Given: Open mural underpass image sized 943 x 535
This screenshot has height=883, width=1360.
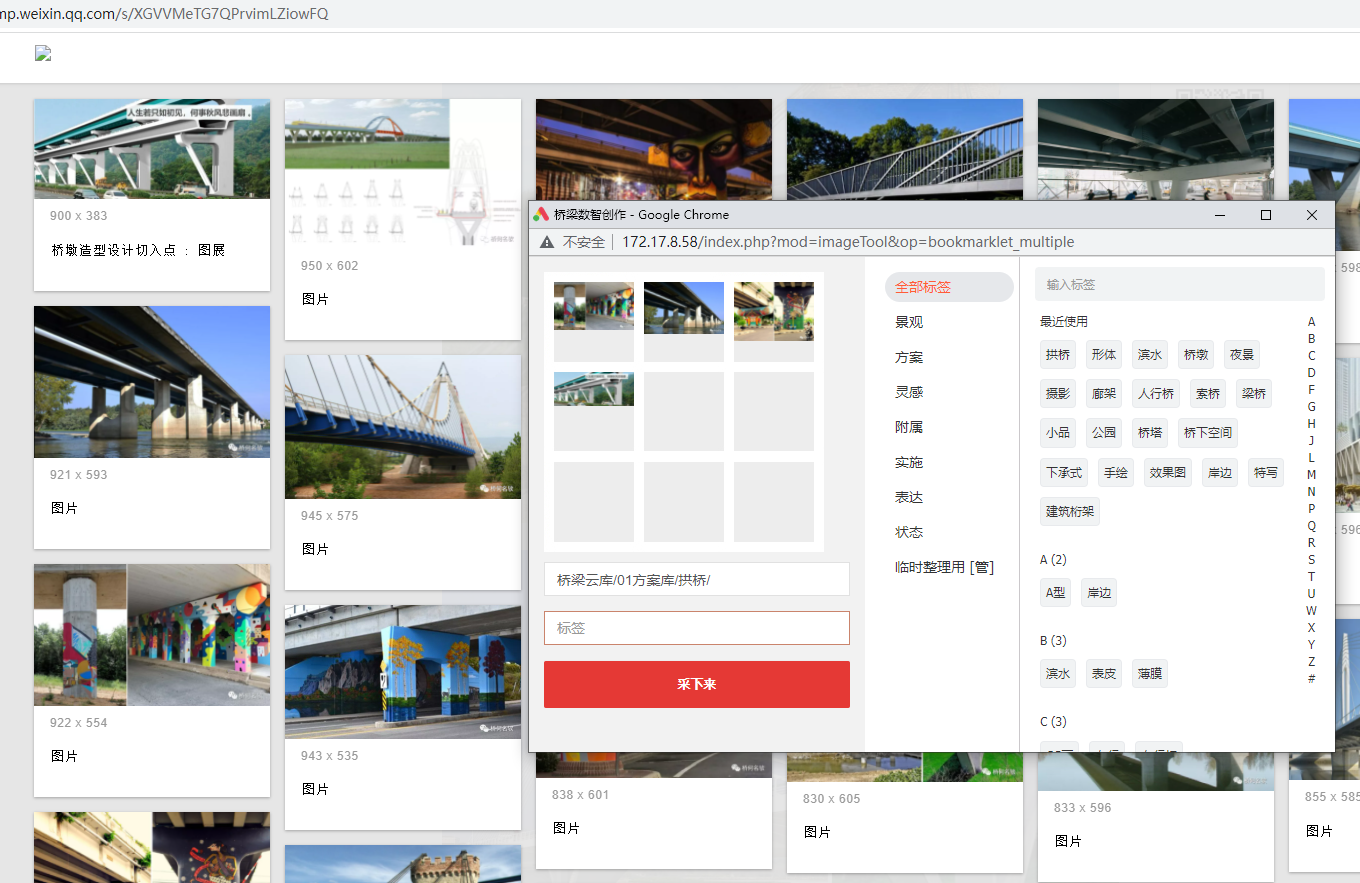Looking at the screenshot, I should (x=403, y=672).
